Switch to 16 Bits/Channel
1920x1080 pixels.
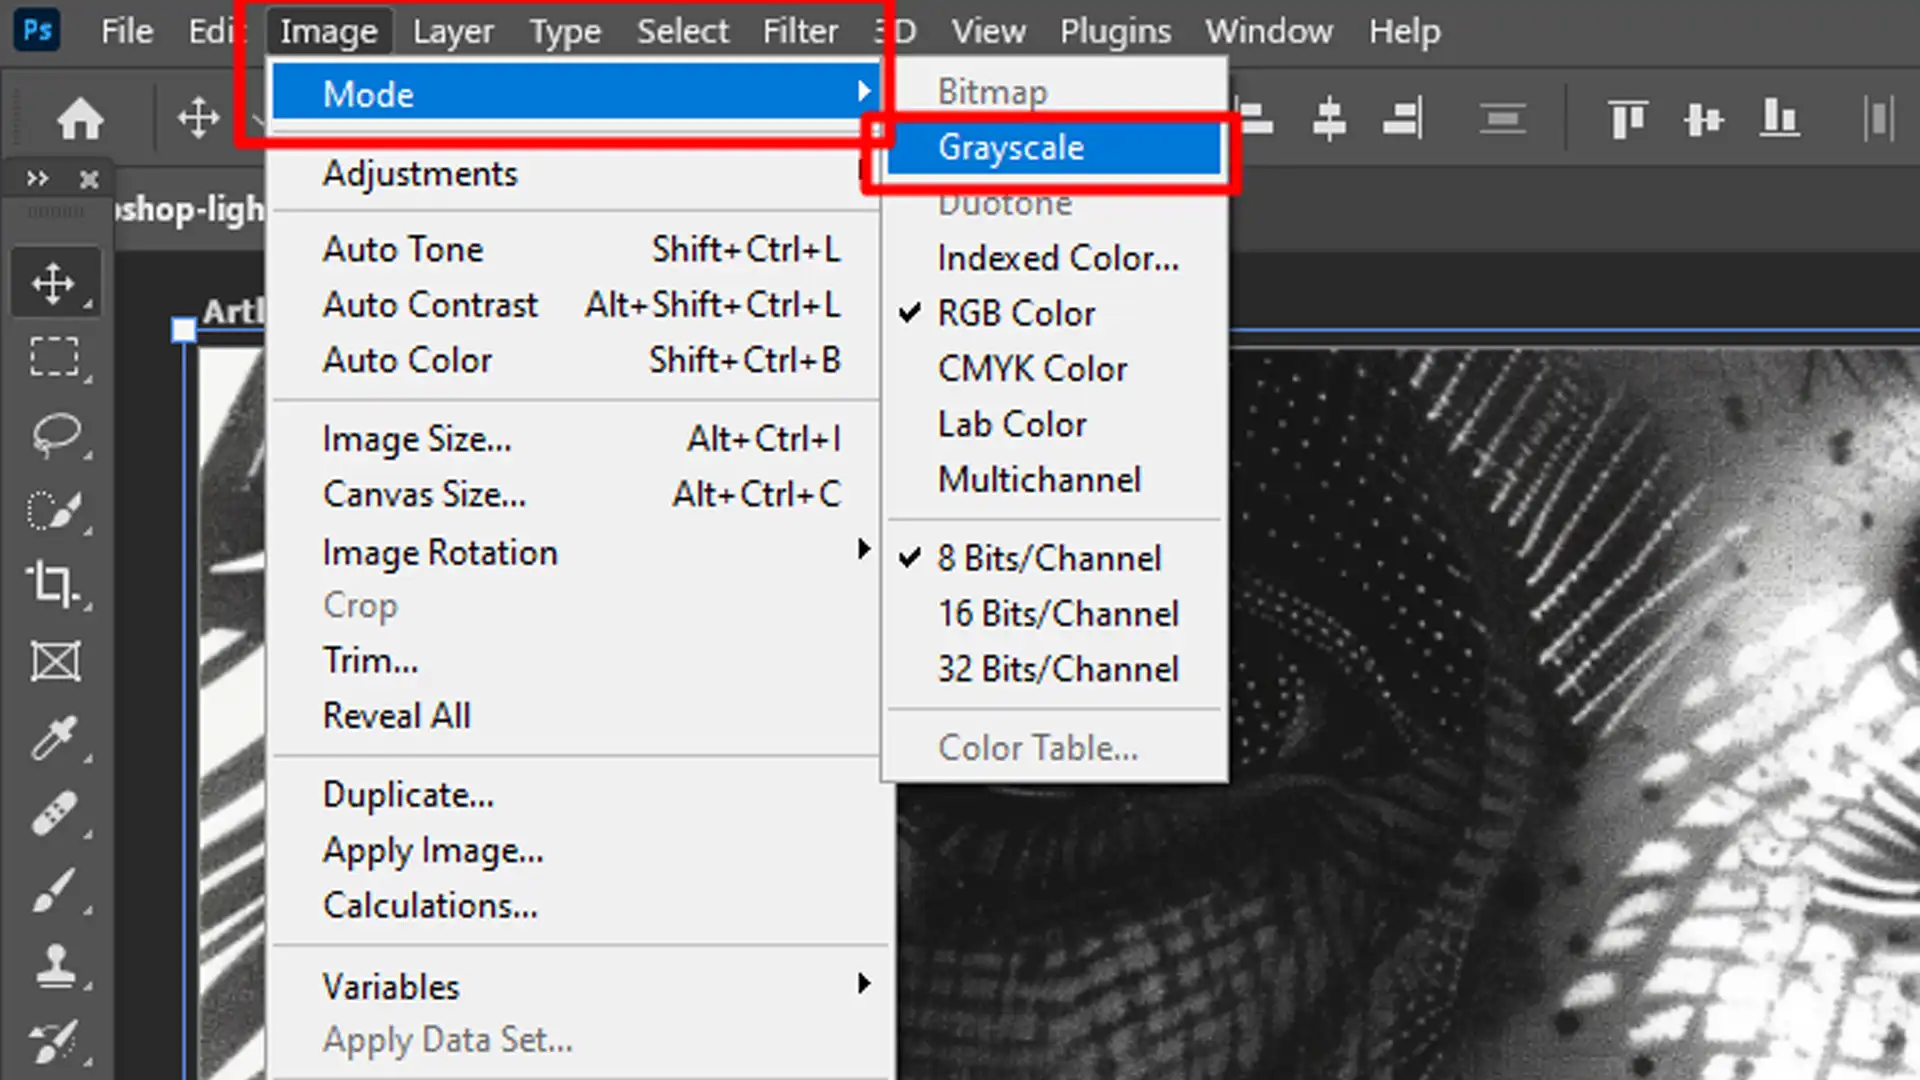(x=1058, y=613)
